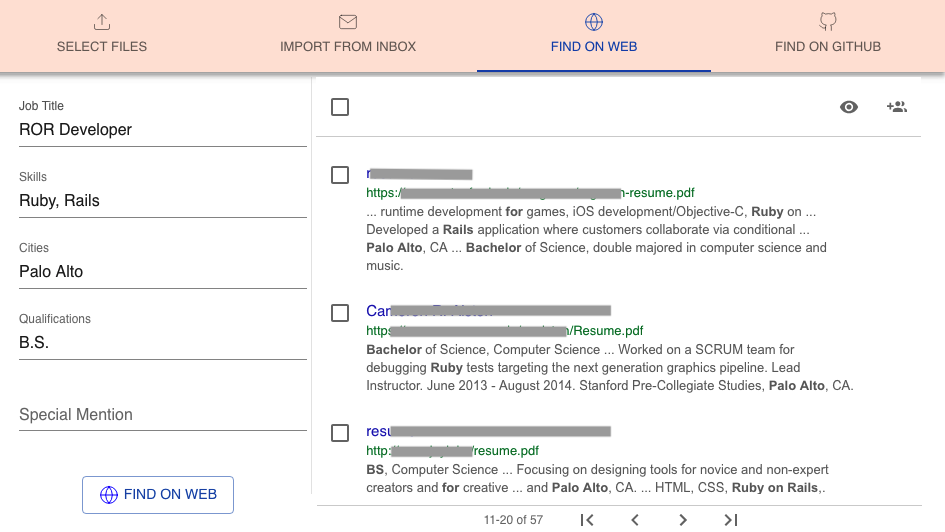Open the second result title starting with Car

tap(488, 311)
